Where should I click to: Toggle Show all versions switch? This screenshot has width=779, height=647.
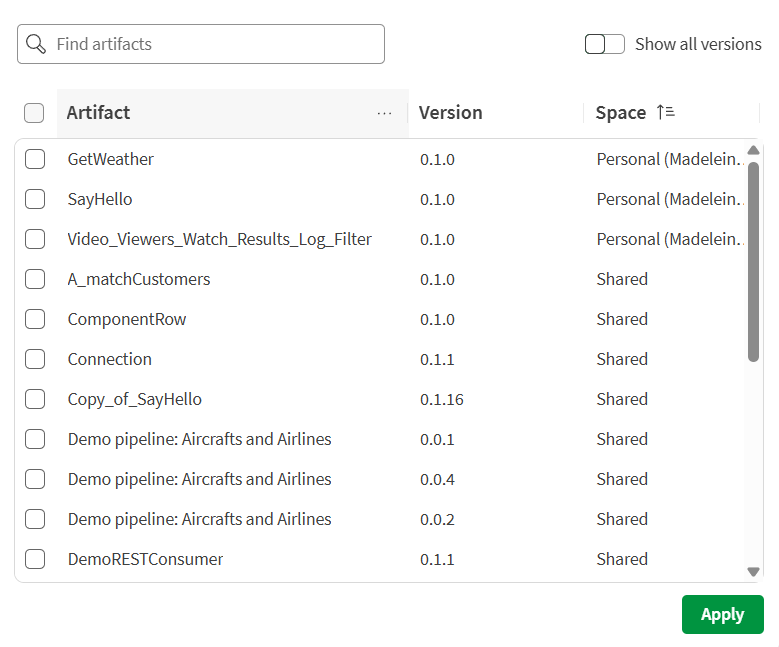point(604,44)
